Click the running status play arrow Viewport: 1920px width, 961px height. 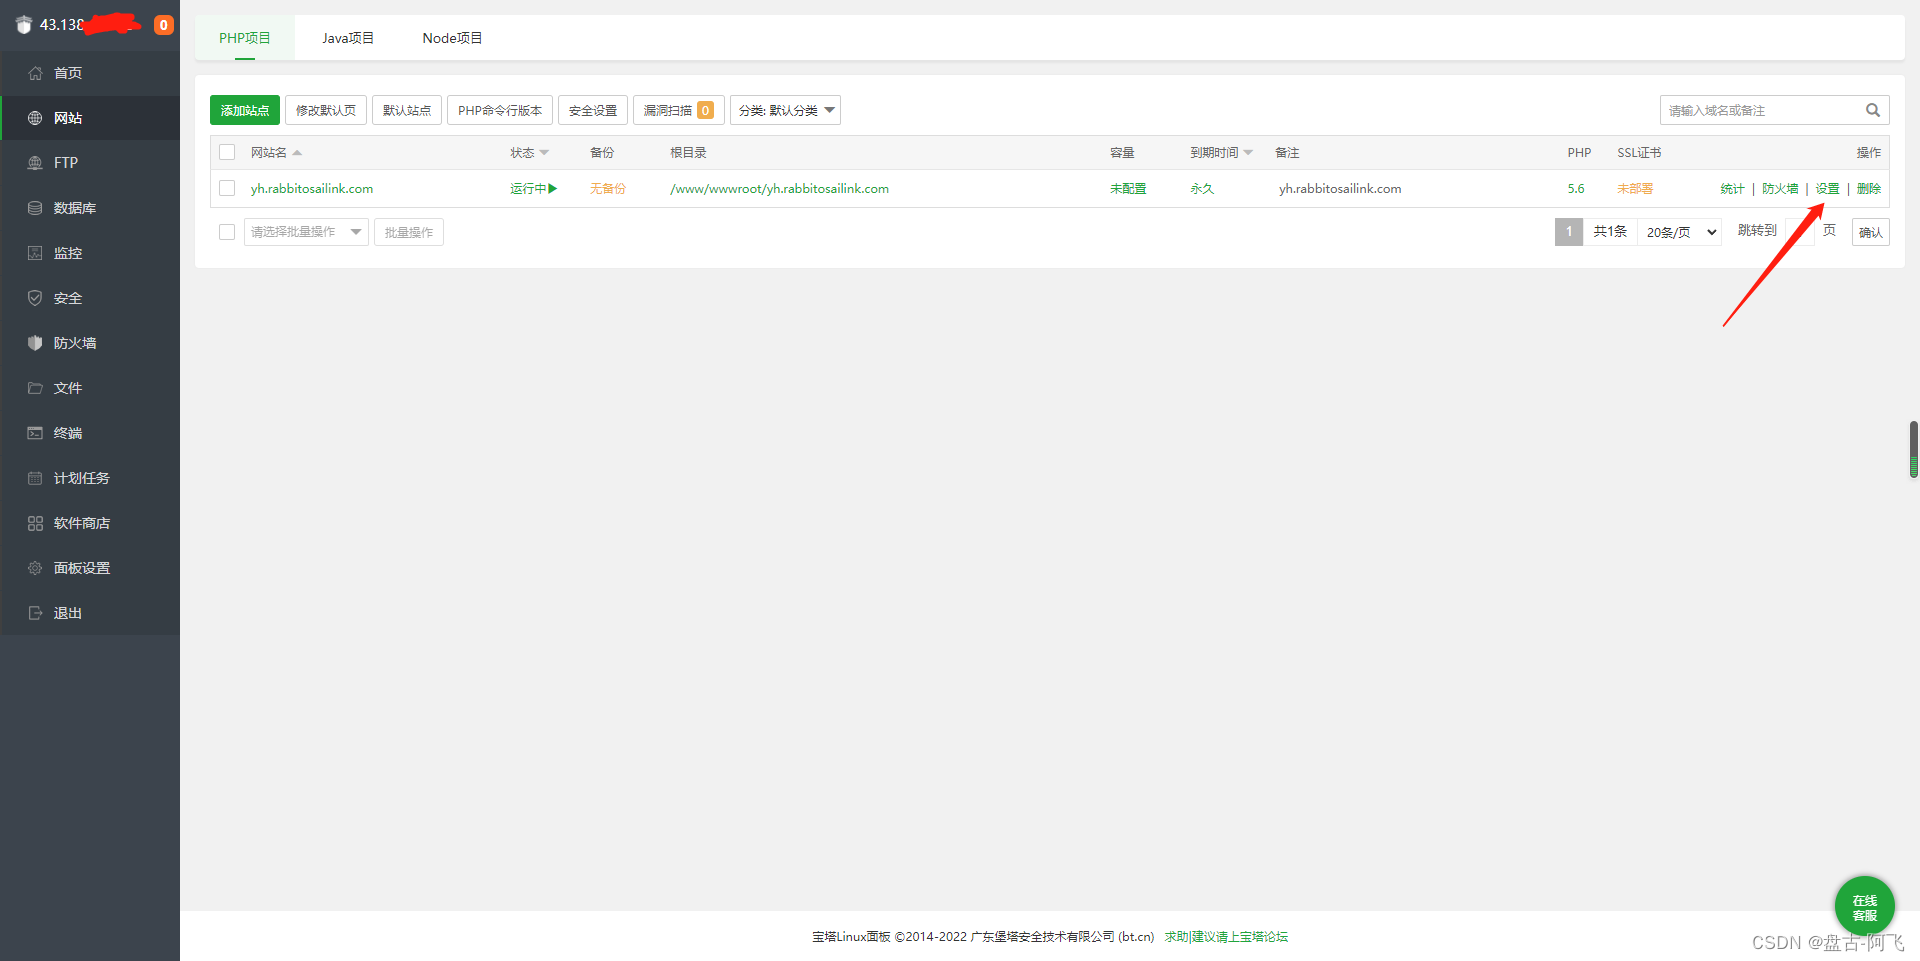click(x=553, y=188)
